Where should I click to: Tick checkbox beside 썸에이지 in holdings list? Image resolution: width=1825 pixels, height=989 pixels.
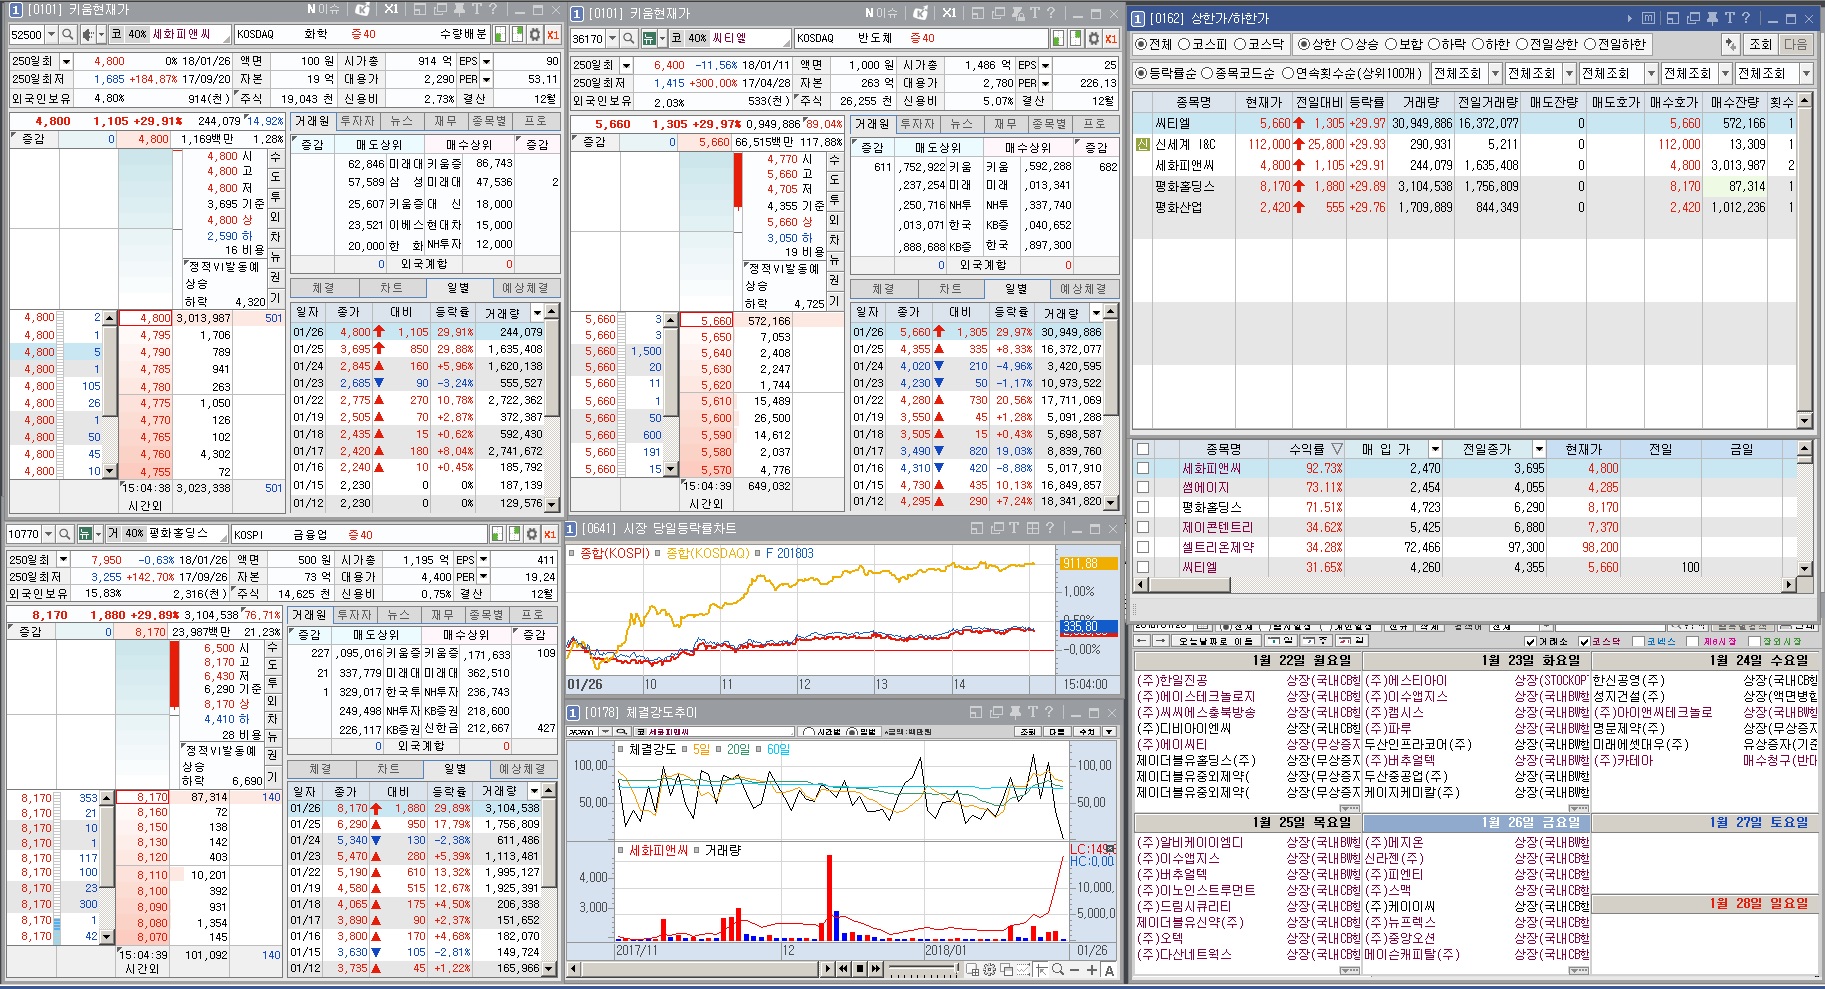(1143, 488)
